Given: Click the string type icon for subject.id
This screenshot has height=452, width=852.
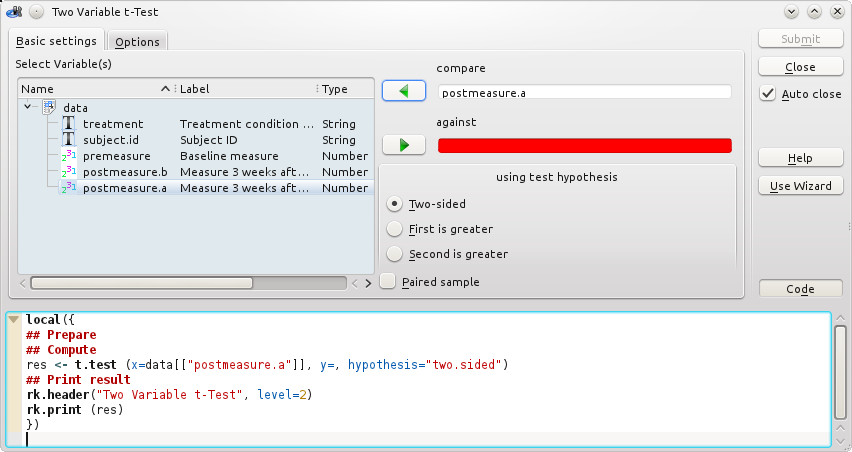Looking at the screenshot, I should (x=68, y=140).
